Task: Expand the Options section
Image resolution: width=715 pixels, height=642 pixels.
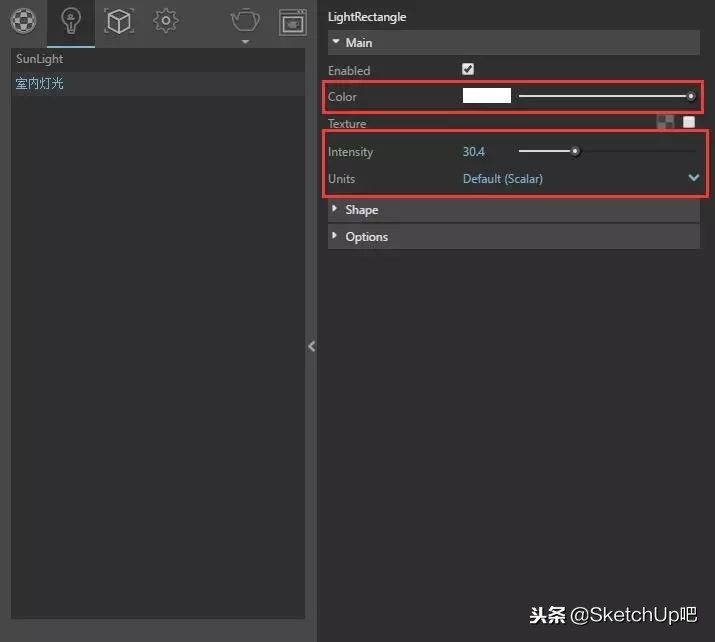Action: [x=513, y=237]
